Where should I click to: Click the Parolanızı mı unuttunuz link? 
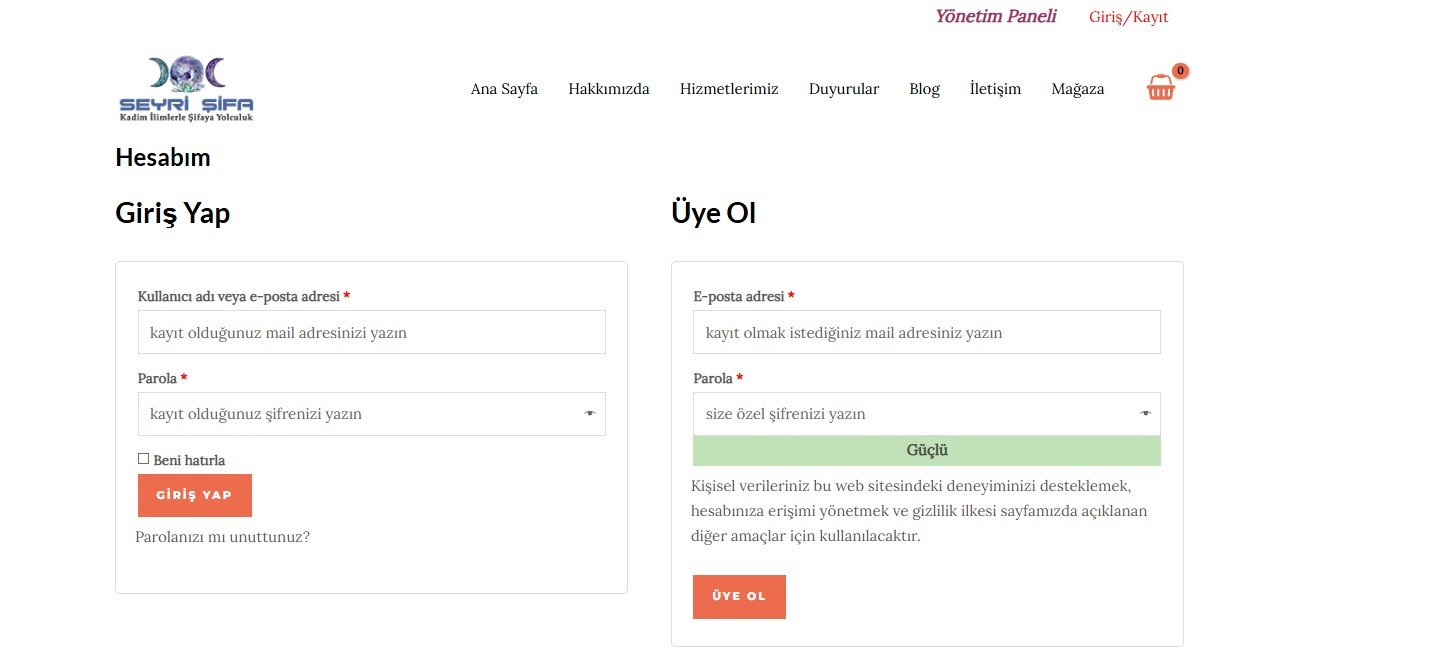pyautogui.click(x=223, y=537)
